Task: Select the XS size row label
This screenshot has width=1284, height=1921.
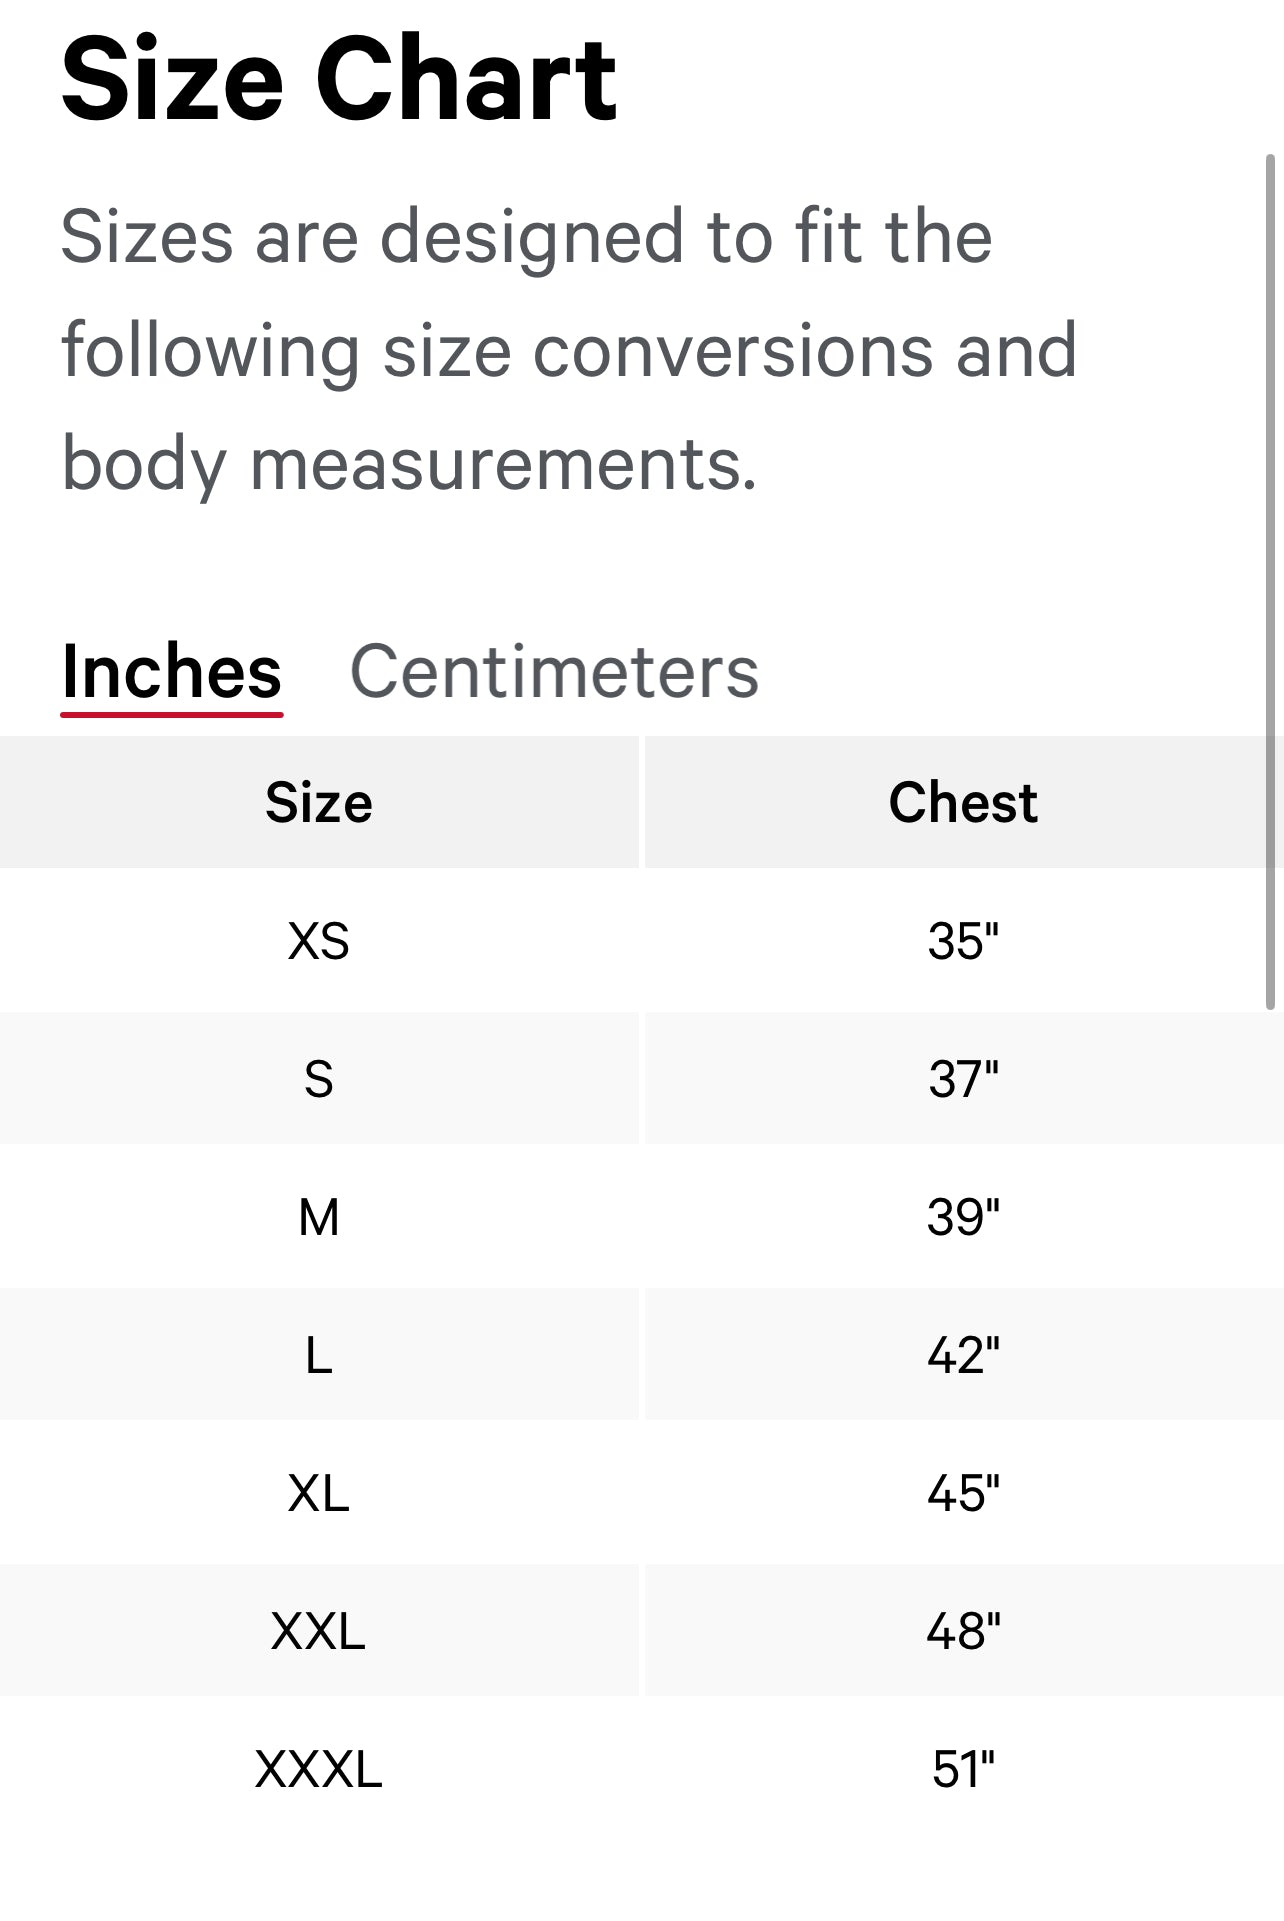Action: point(319,941)
